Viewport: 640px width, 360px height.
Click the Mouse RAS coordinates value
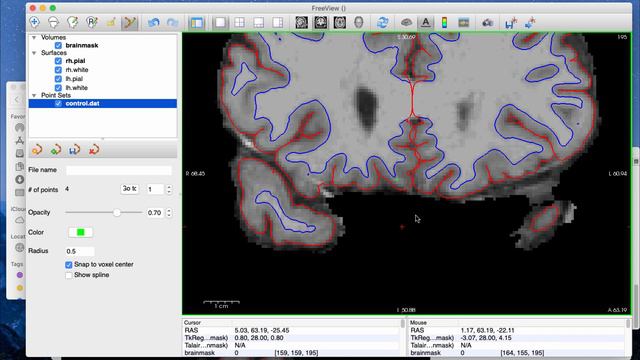click(x=486, y=330)
